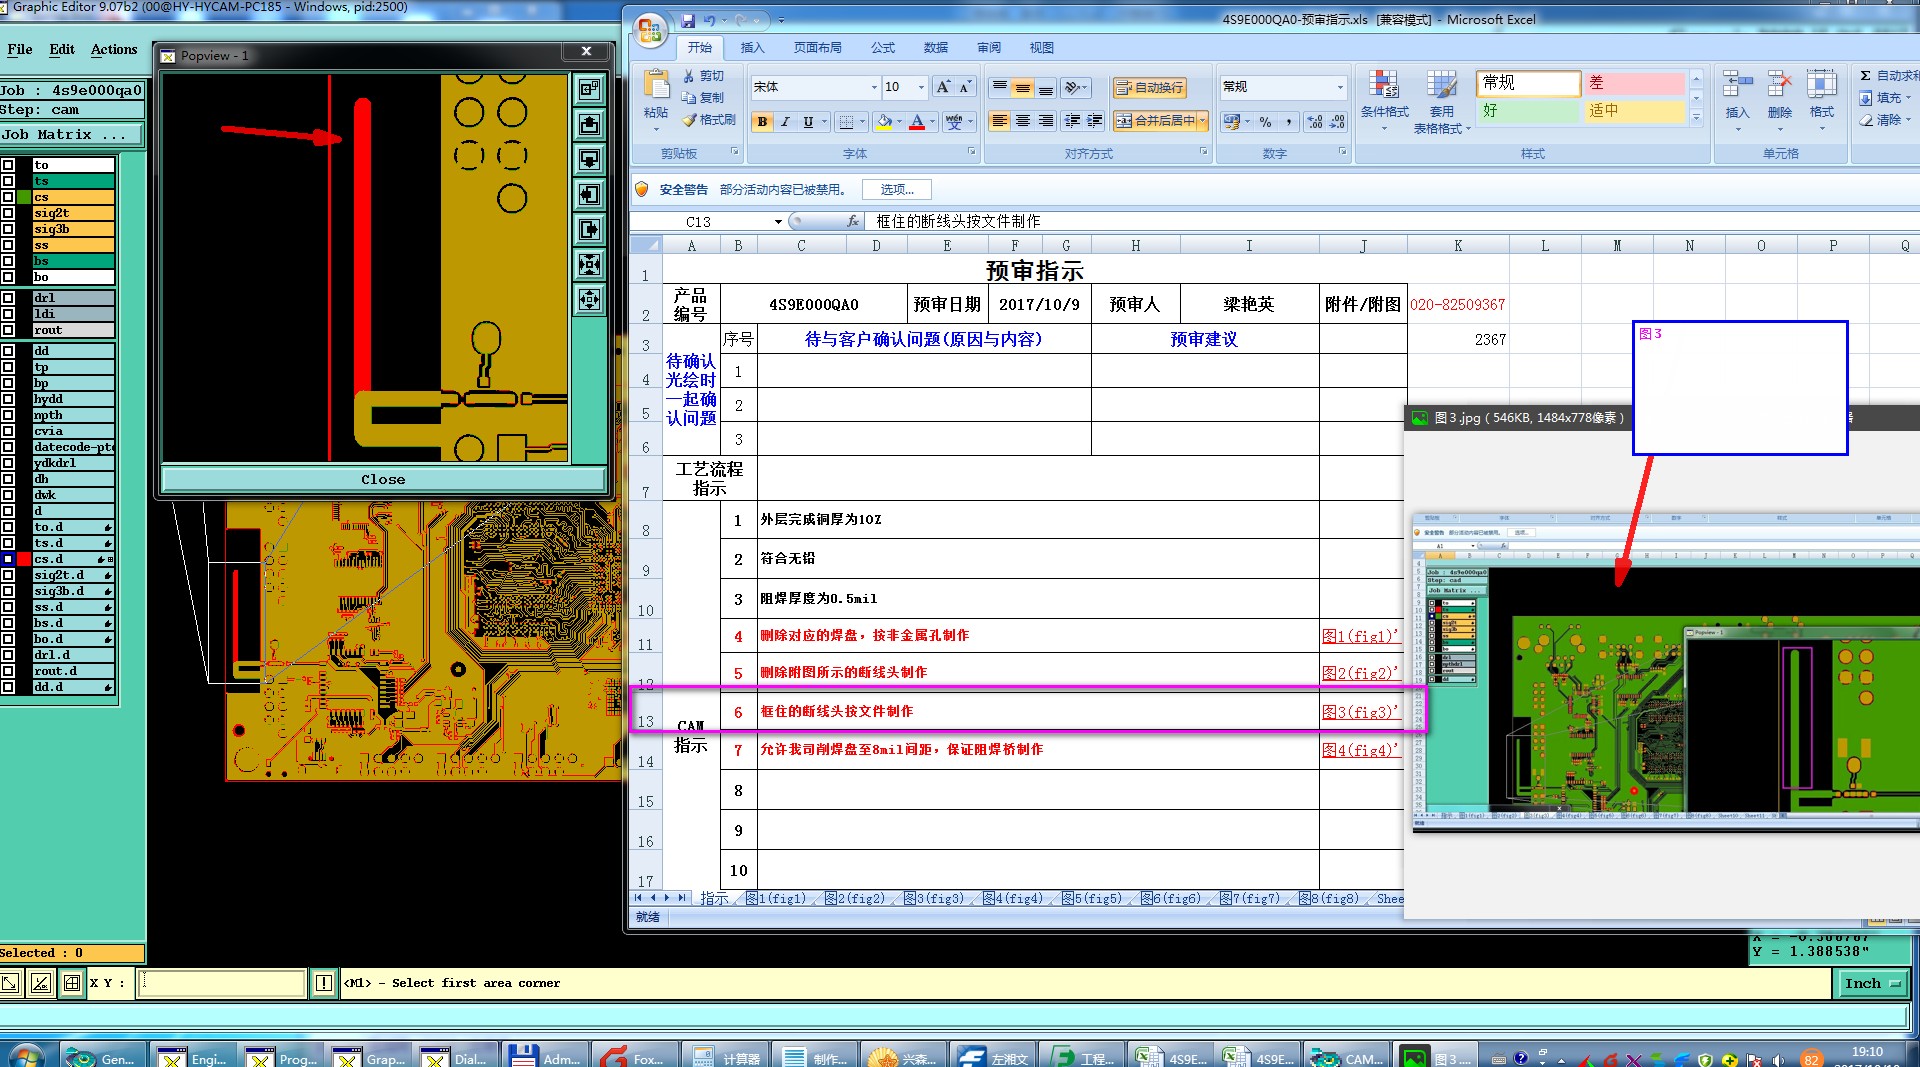Viewport: 1920px width, 1067px height.
Task: Click the Increase Font Size icon
Action: tap(943, 87)
